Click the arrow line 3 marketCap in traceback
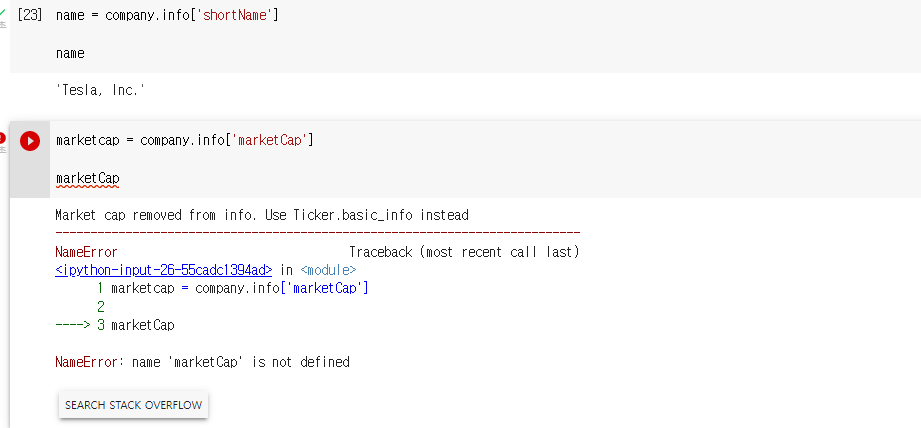 pos(115,325)
